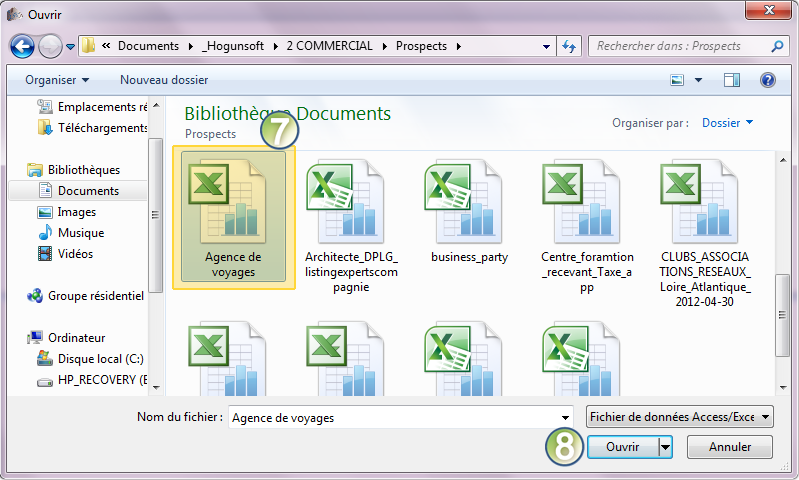Create a folder with Nouveau dossier
The width and height of the screenshot is (799, 480).
(x=164, y=80)
